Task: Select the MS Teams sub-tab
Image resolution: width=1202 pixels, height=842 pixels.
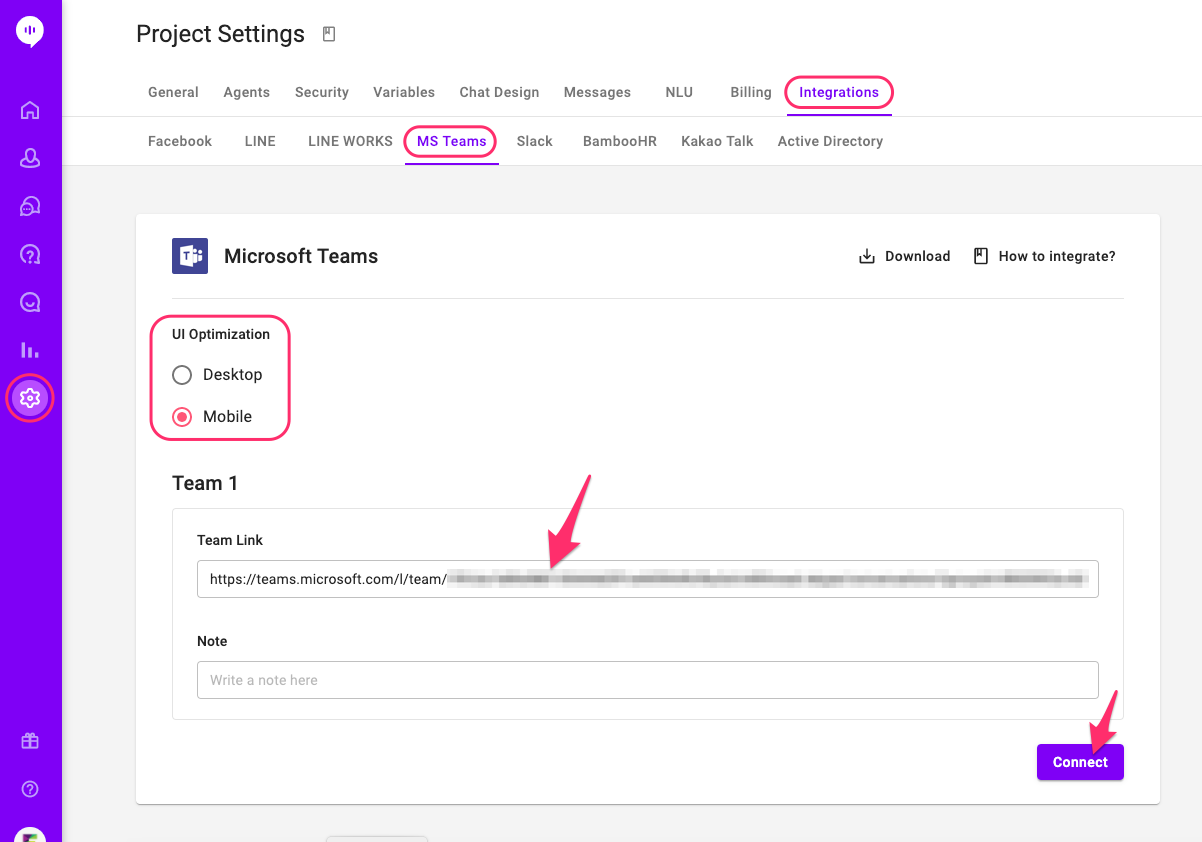Action: coord(452,141)
